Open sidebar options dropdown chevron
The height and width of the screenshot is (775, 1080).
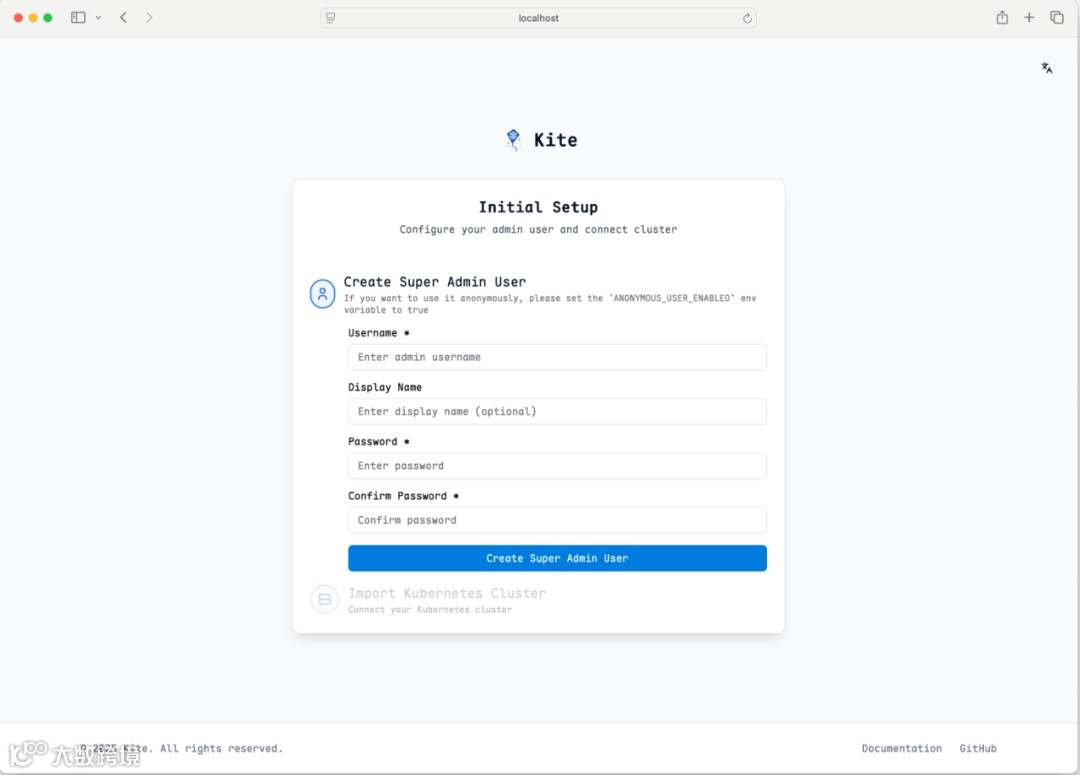coord(98,18)
